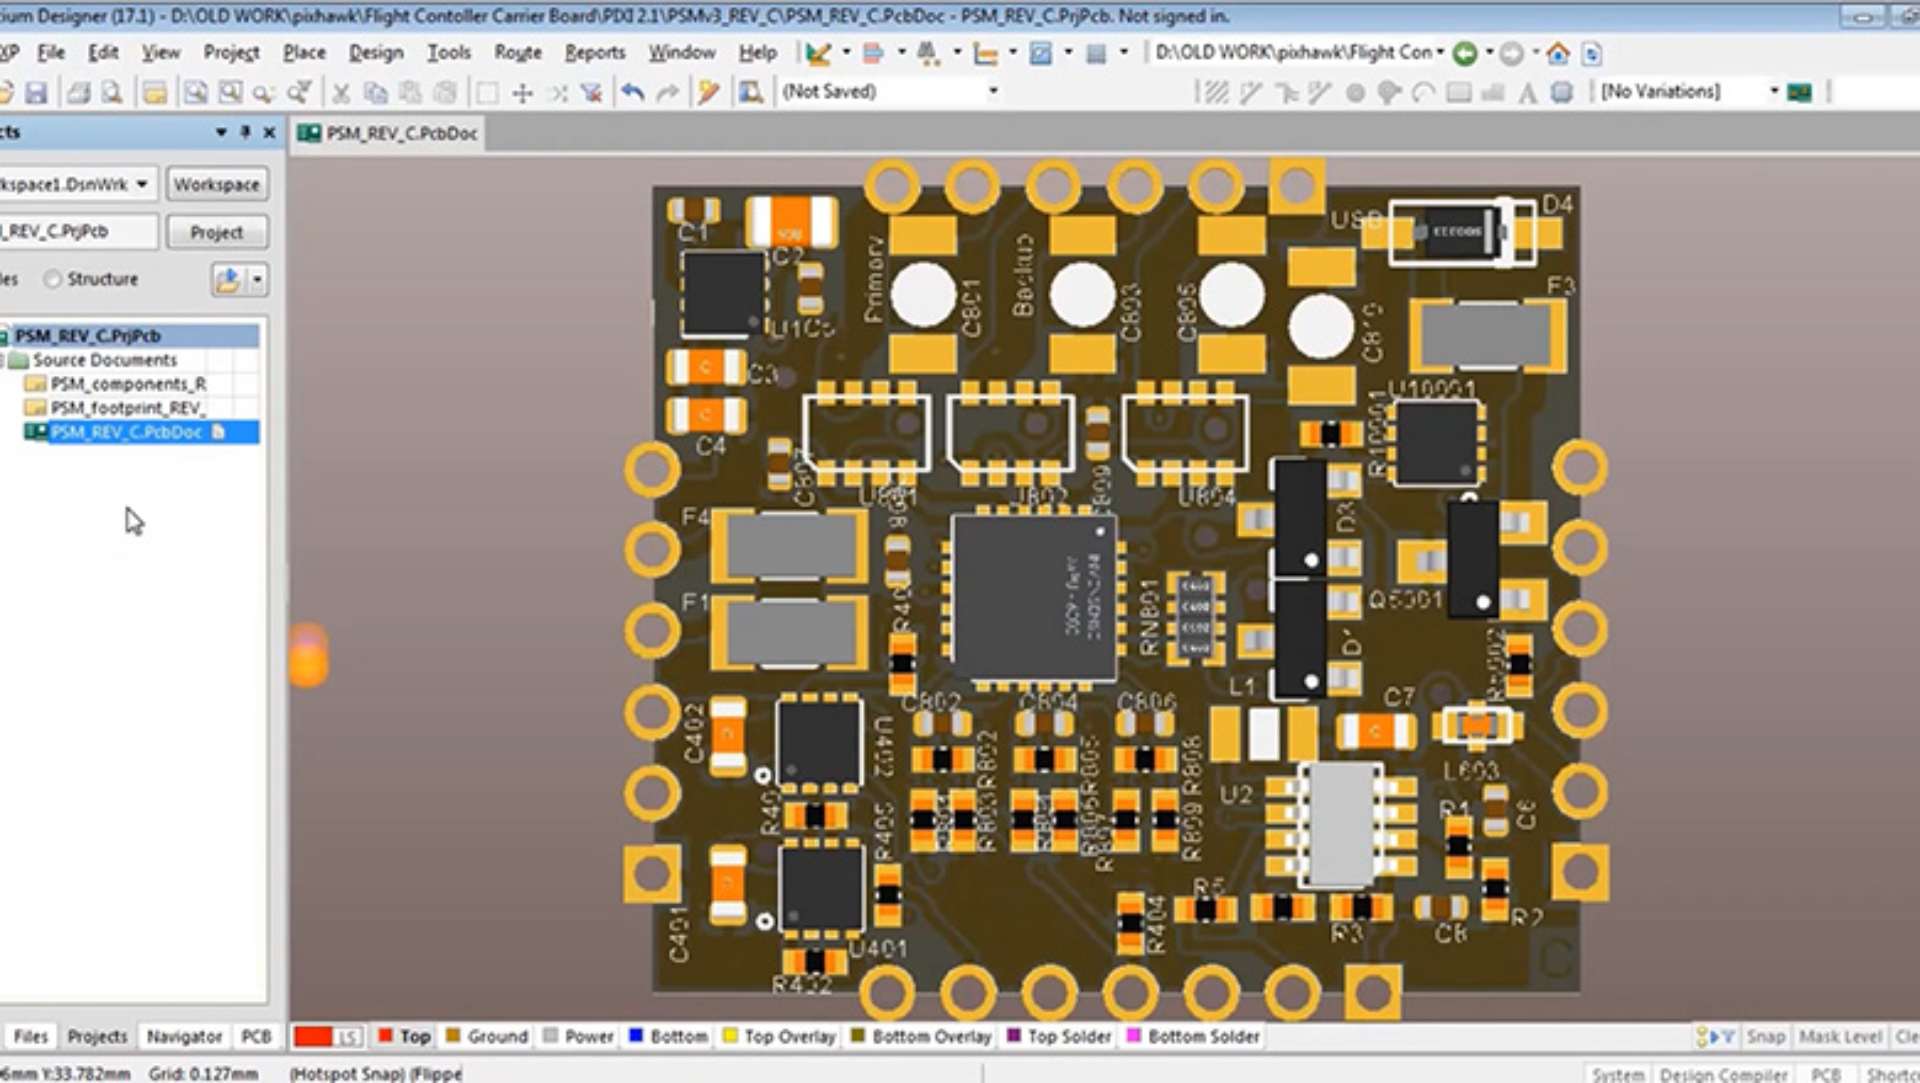Click the Back navigation green arrow icon
Viewport: 1920px width, 1083px height.
[1464, 52]
